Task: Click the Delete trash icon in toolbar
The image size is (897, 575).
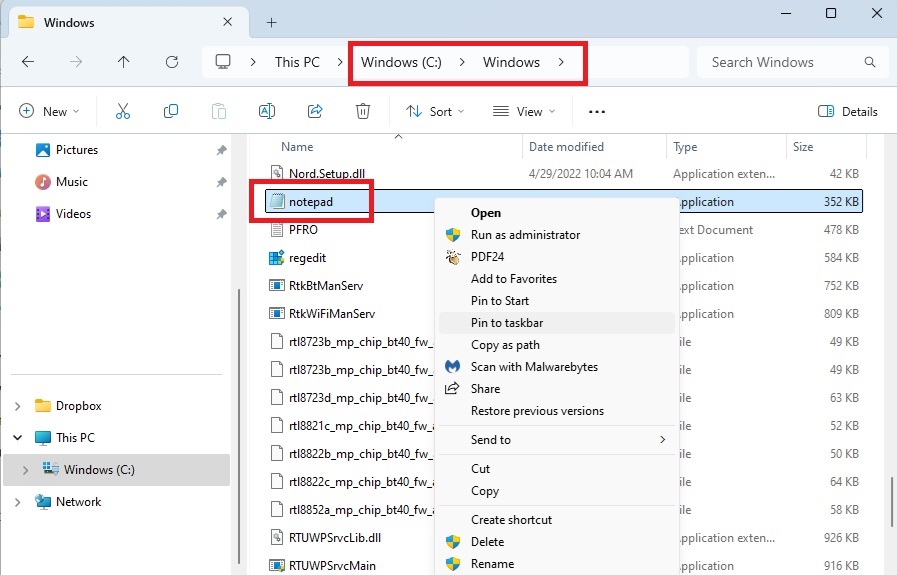Action: [x=363, y=111]
